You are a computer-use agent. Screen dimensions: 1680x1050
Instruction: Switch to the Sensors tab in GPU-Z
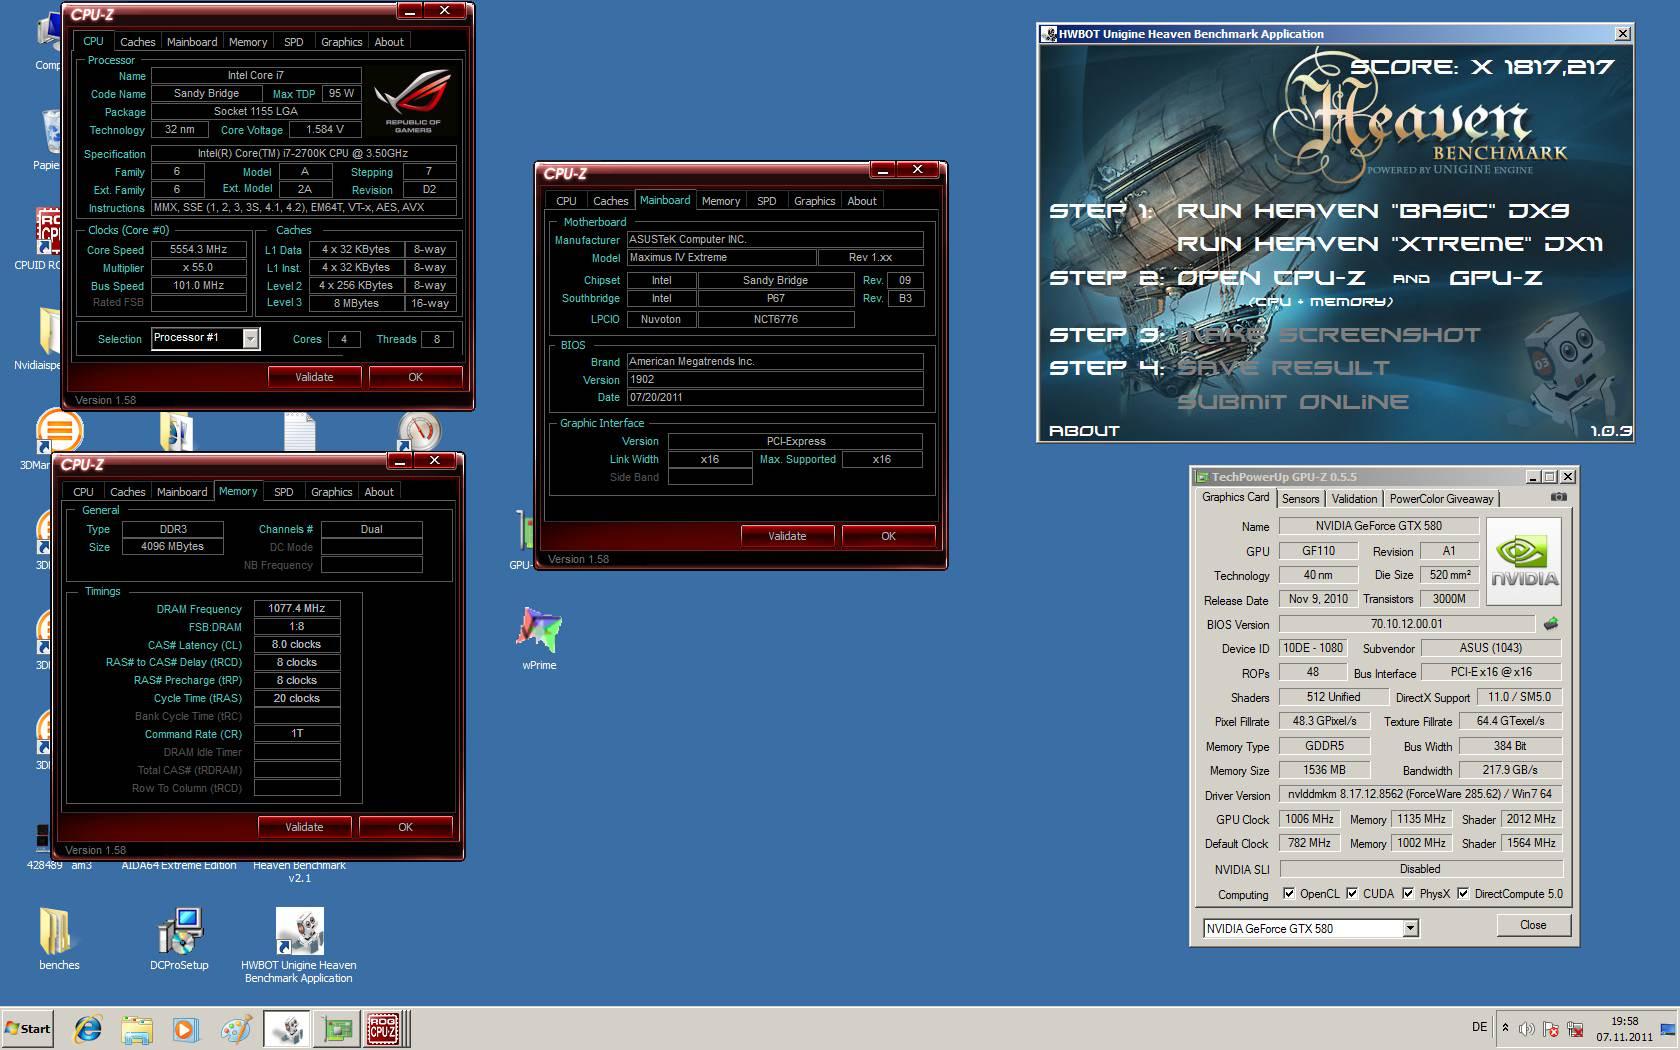click(1300, 498)
